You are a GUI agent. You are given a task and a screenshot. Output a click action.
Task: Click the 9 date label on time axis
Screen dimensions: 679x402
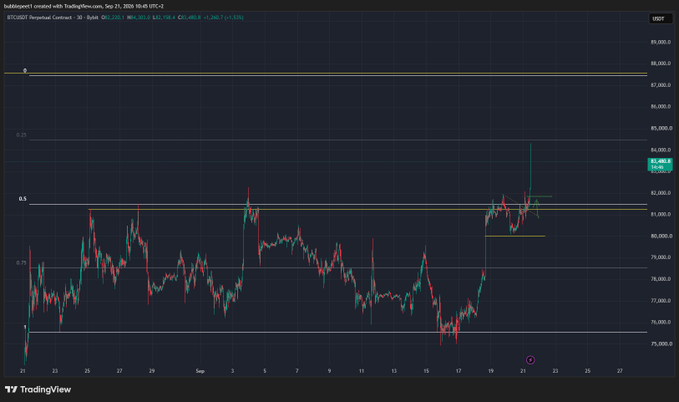329,371
